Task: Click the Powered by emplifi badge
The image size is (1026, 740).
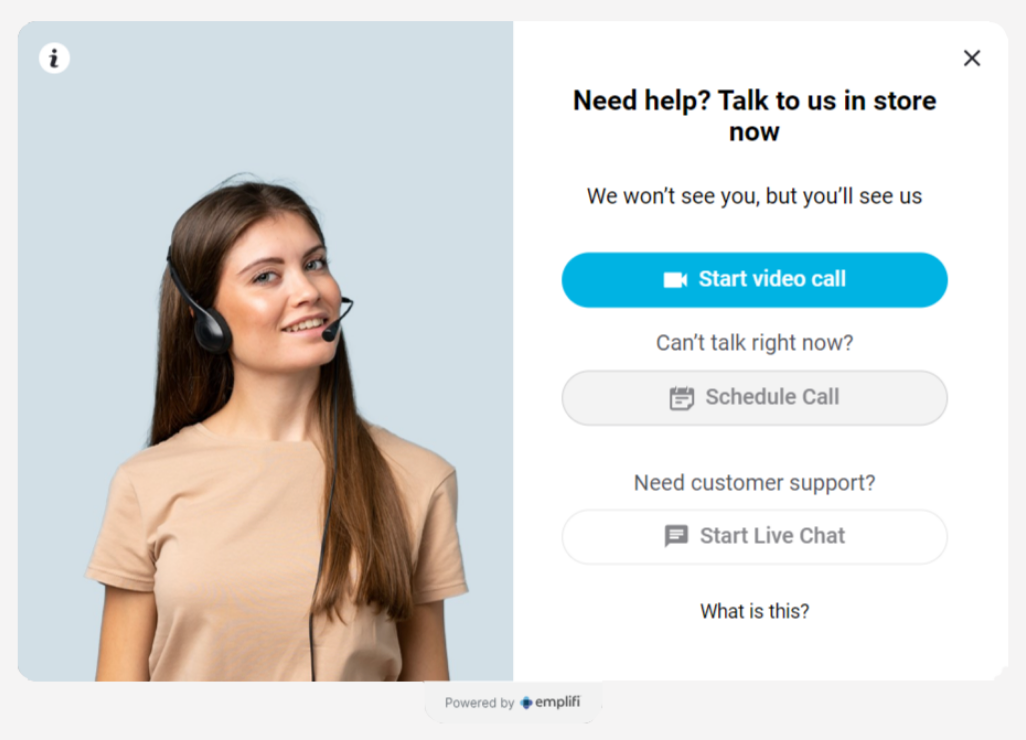Action: pos(512,703)
